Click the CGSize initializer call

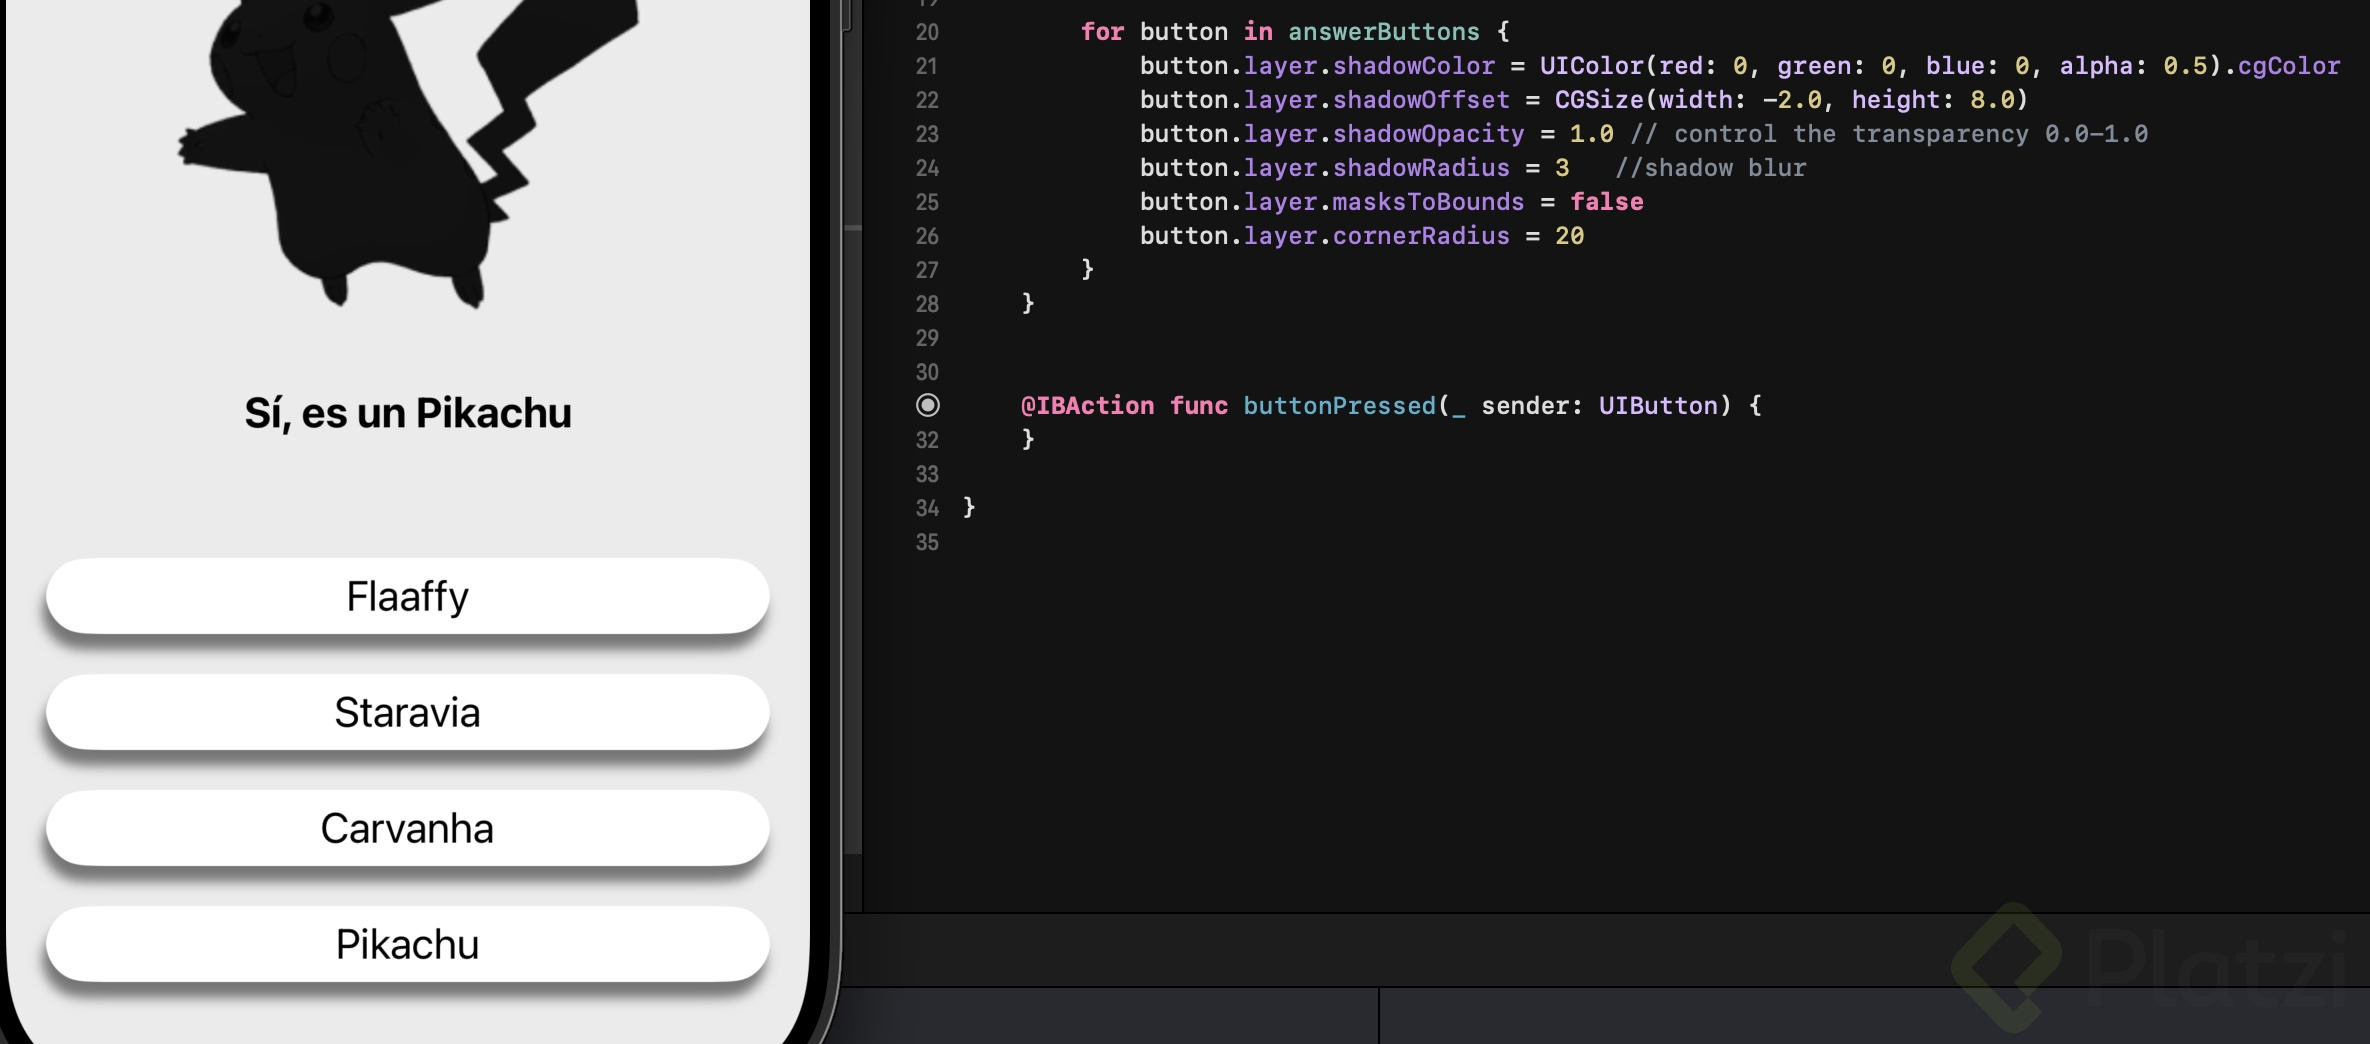1599,100
